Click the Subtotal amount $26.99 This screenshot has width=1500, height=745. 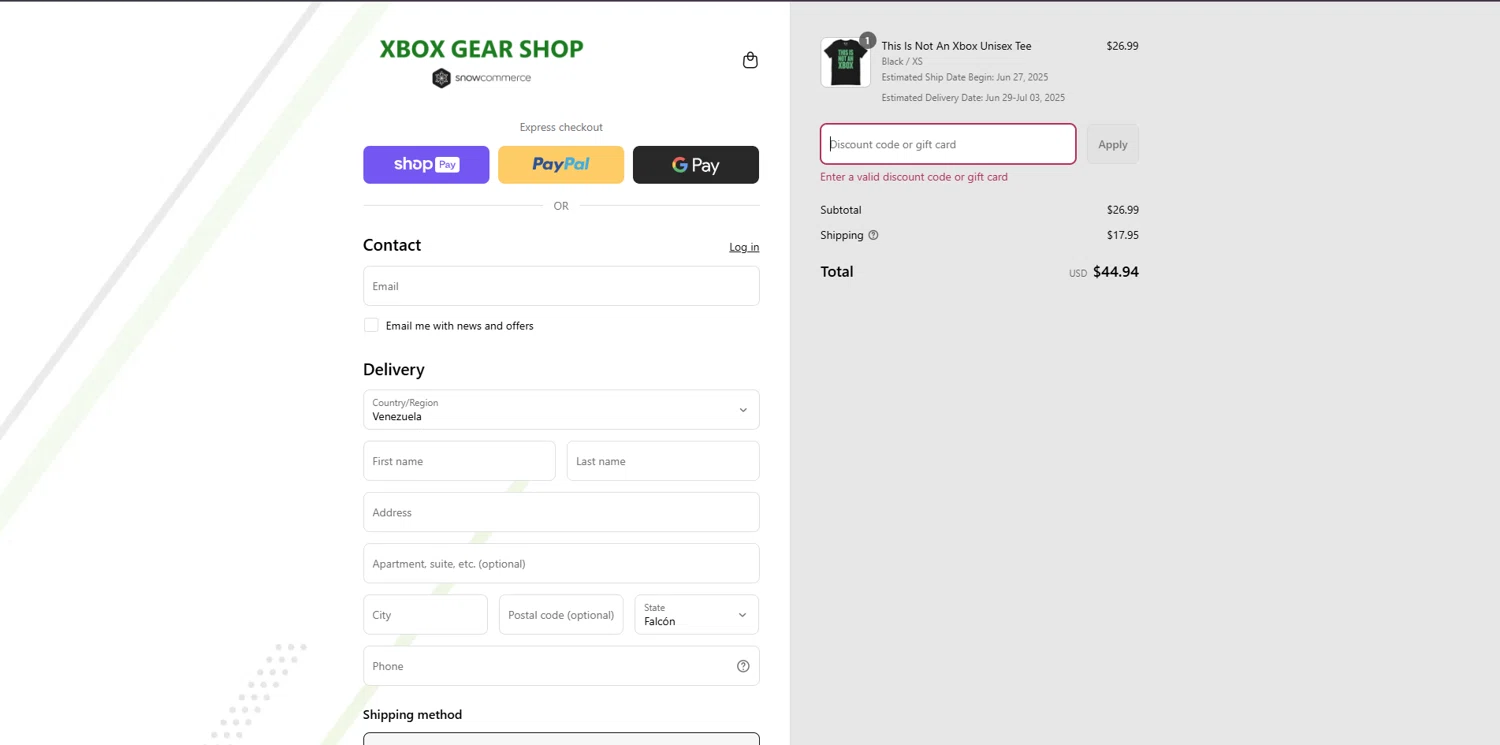pyautogui.click(x=1122, y=210)
